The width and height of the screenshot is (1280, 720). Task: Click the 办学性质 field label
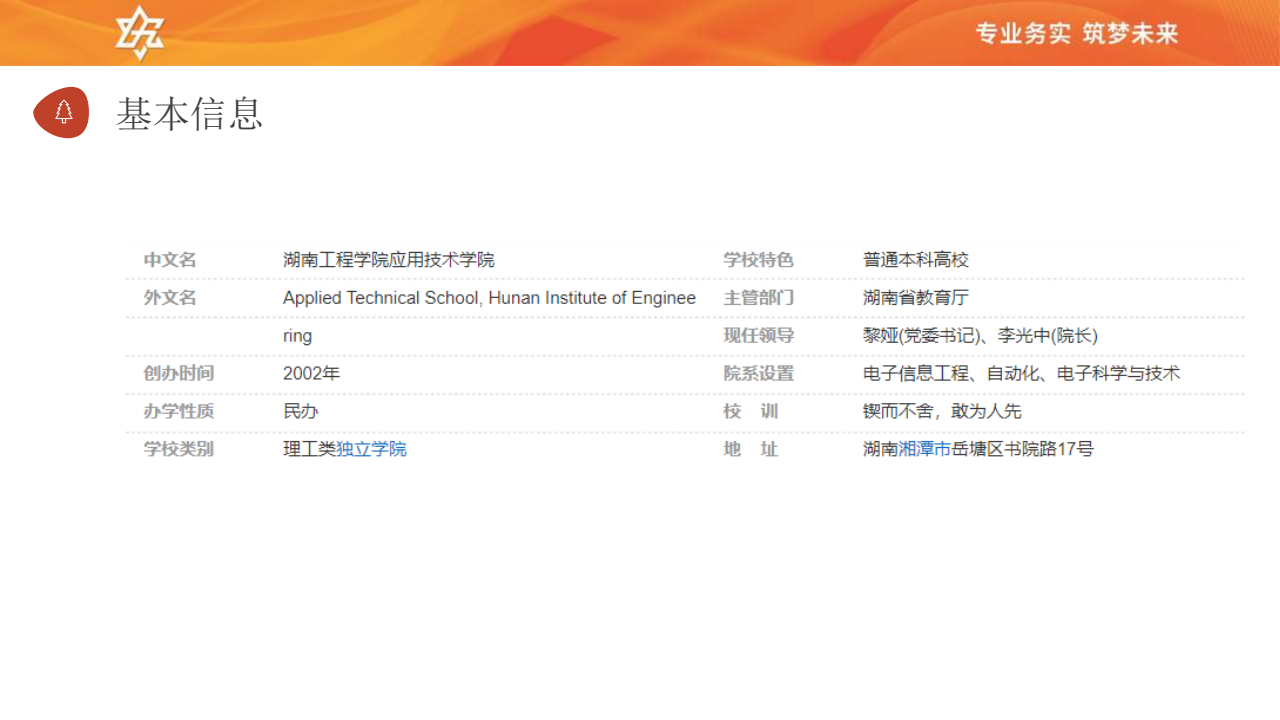[179, 411]
